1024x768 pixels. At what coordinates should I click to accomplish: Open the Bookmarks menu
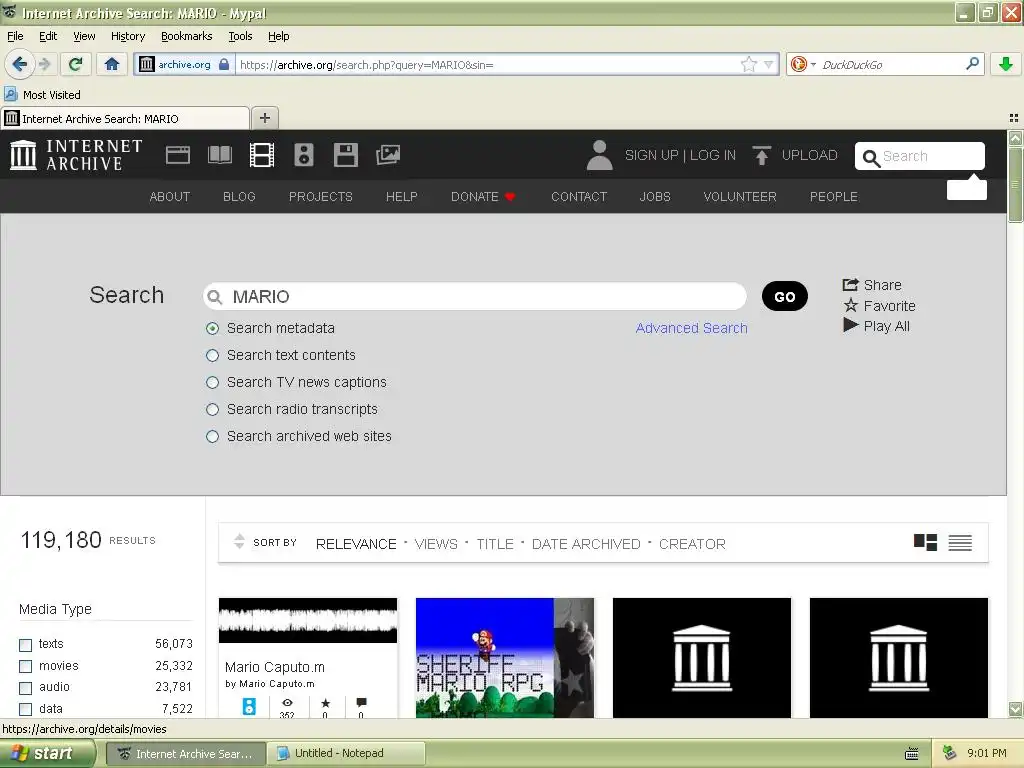click(186, 36)
